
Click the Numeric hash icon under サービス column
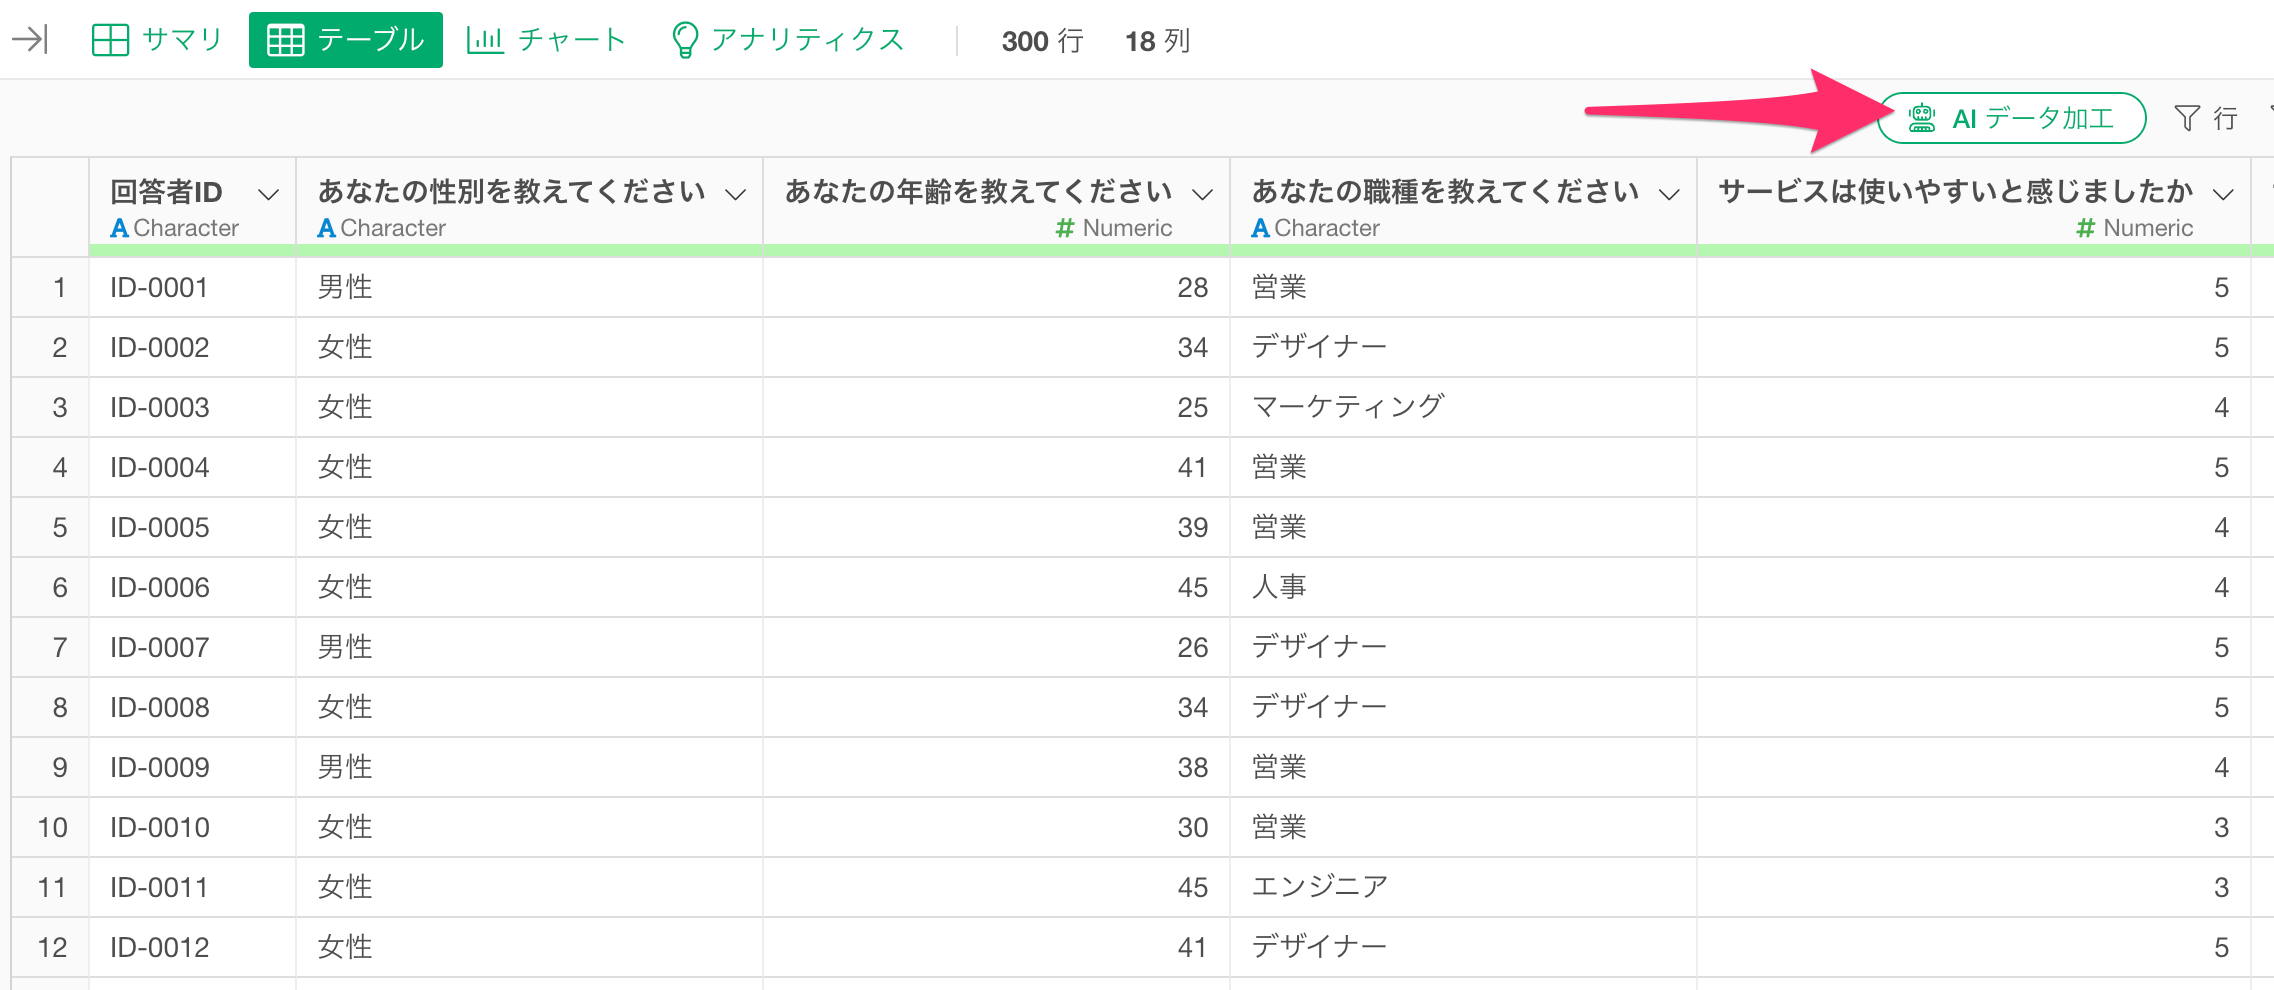click(x=2085, y=228)
